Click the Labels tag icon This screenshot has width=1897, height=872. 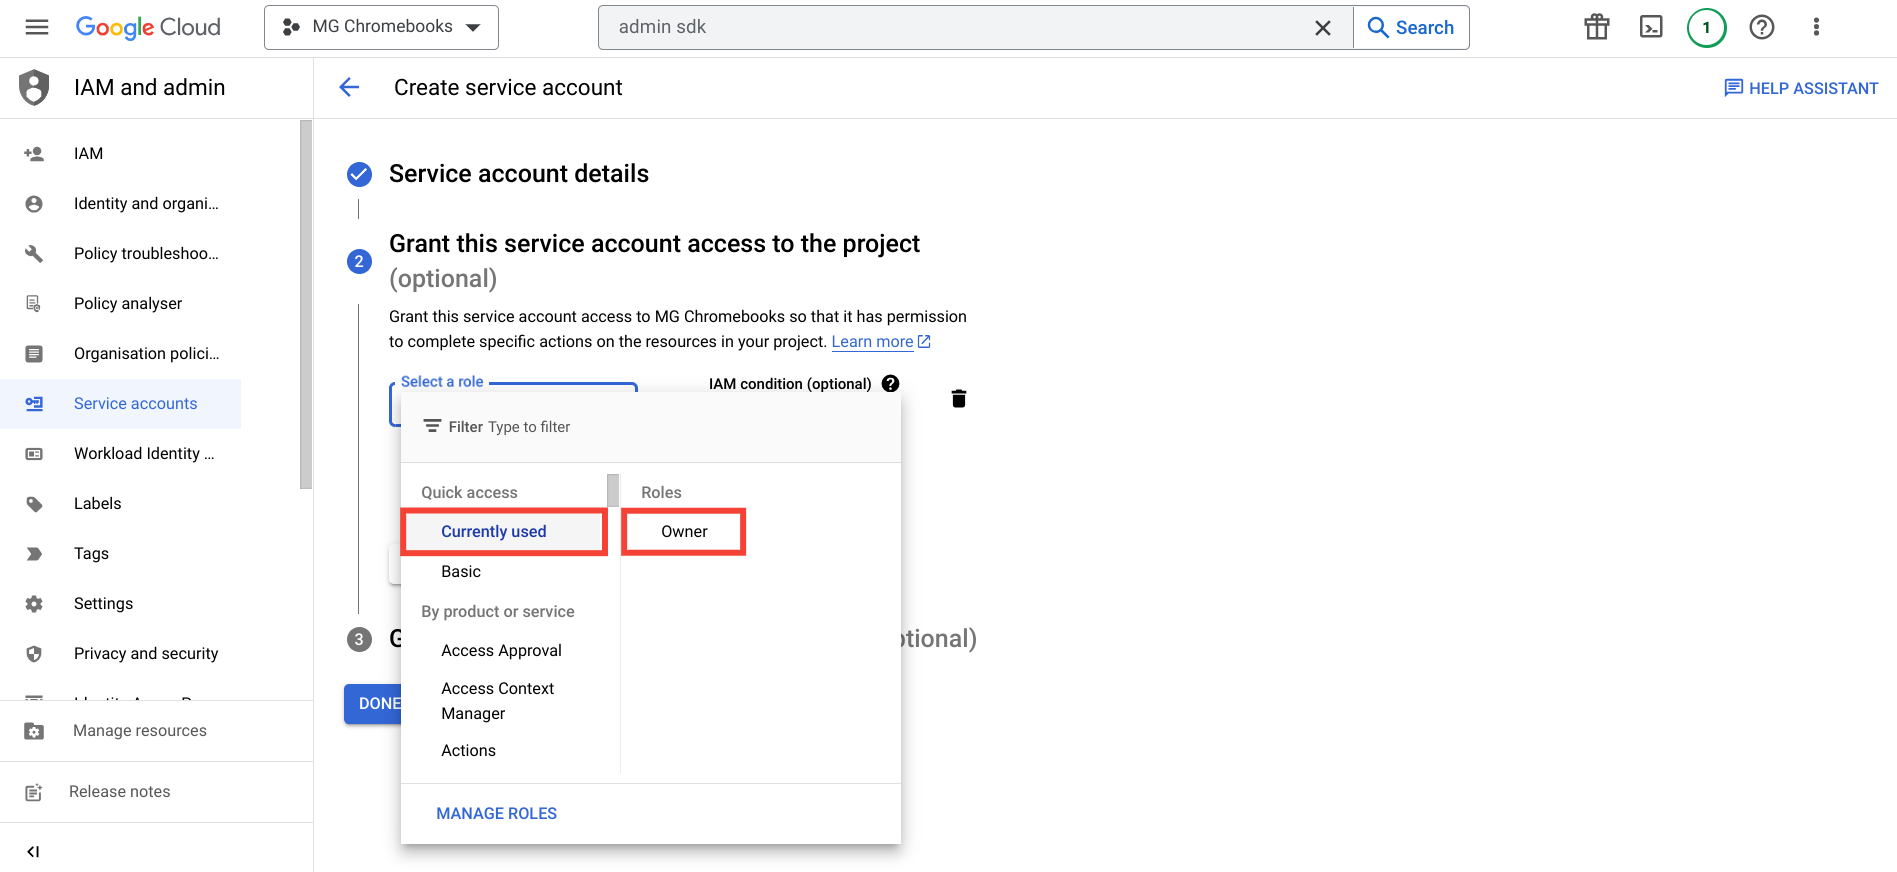pyautogui.click(x=34, y=503)
